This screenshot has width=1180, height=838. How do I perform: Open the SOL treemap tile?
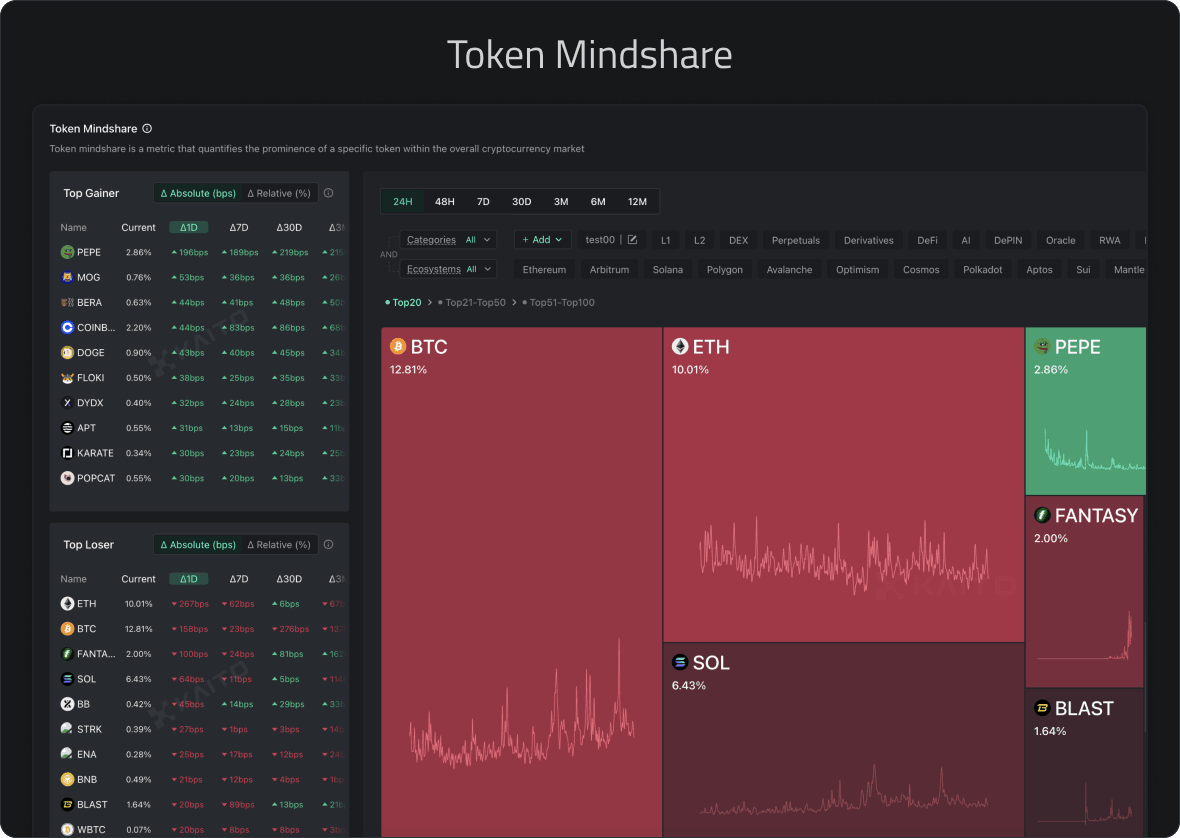(844, 740)
